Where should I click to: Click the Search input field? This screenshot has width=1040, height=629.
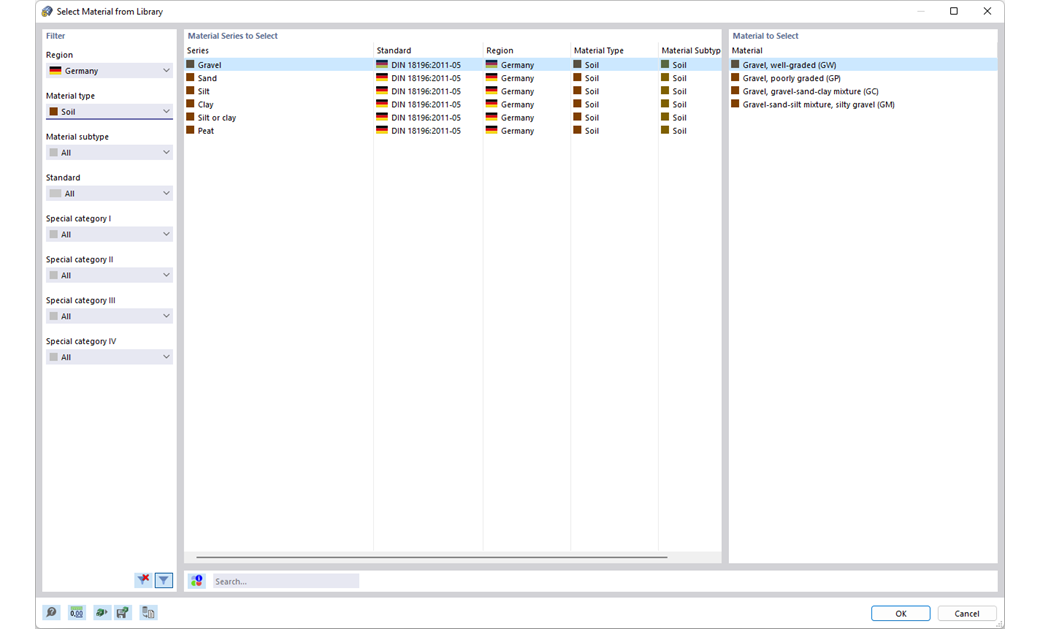(286, 581)
